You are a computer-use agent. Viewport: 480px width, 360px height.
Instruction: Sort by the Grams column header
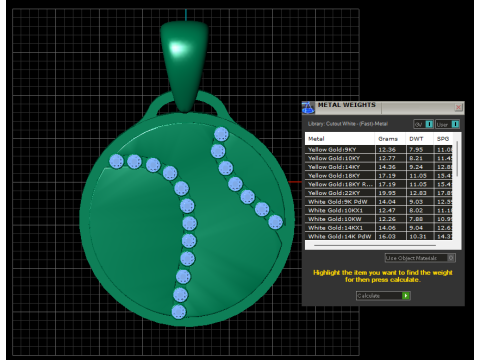pyautogui.click(x=390, y=139)
